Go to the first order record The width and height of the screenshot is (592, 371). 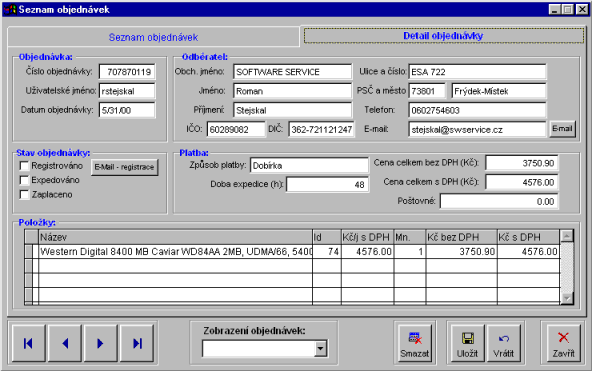[29, 343]
